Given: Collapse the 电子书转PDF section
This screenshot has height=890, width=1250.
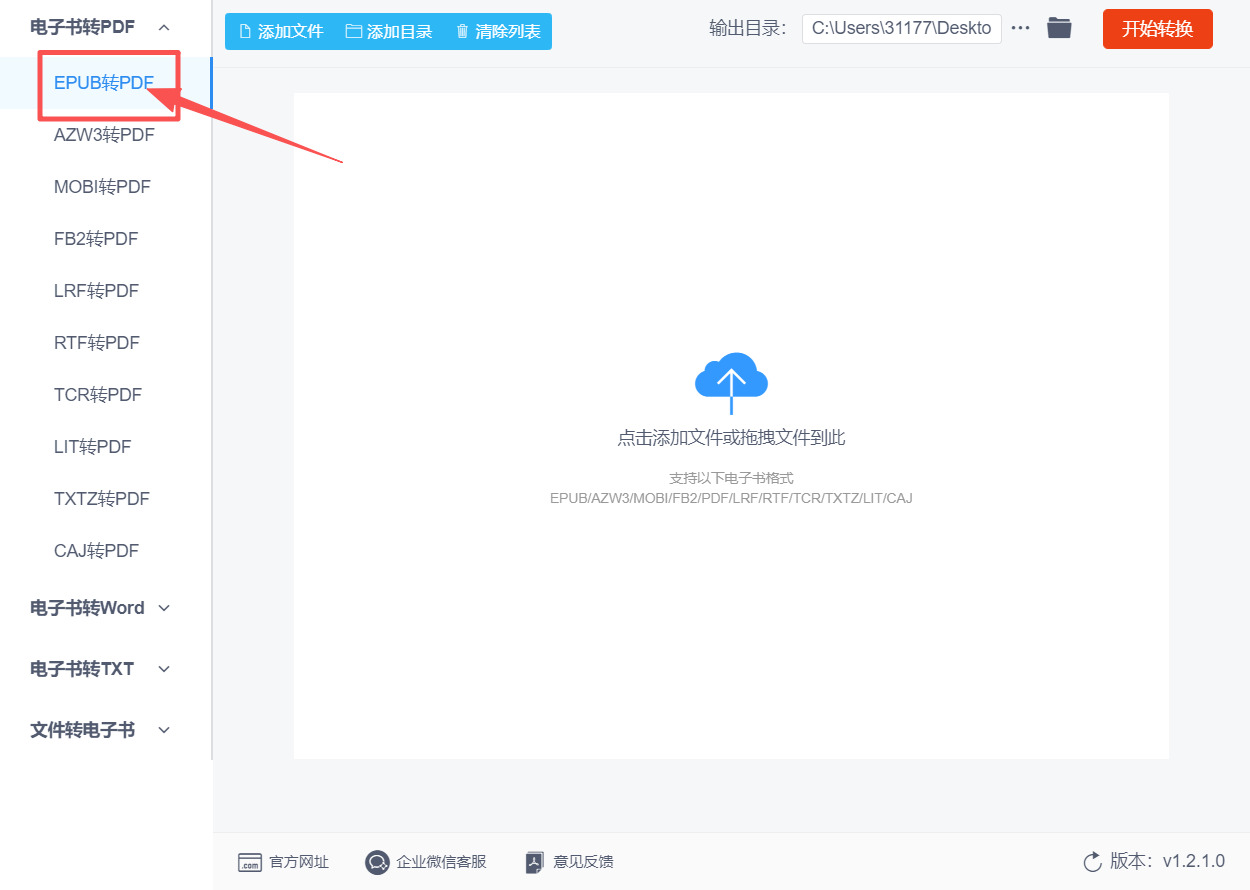Looking at the screenshot, I should click(164, 27).
